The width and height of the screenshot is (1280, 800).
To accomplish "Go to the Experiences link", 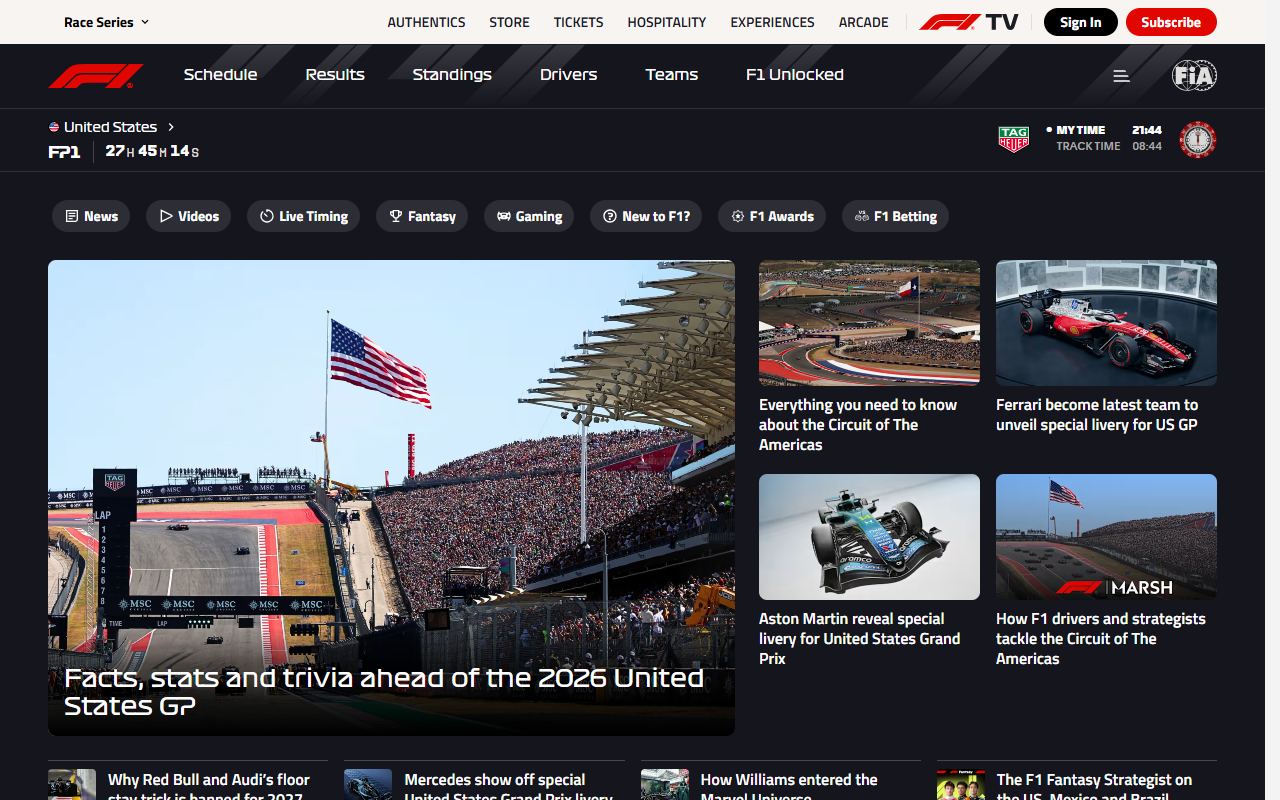I will click(772, 22).
